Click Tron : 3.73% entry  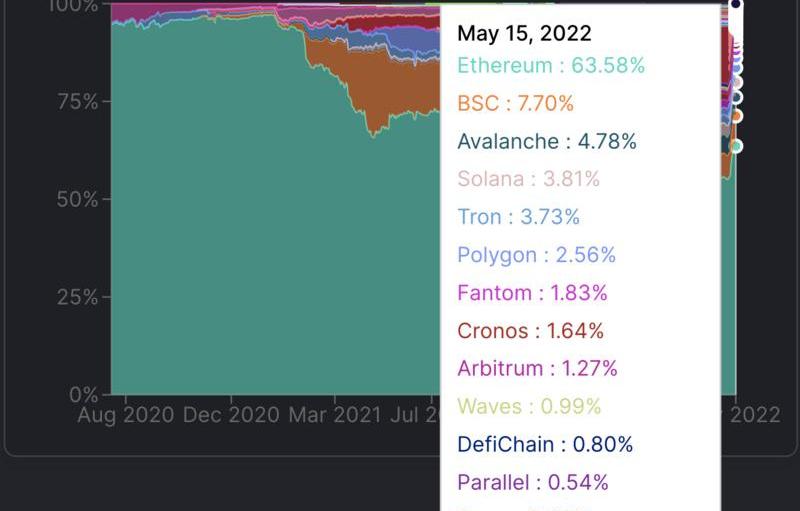tap(518, 217)
